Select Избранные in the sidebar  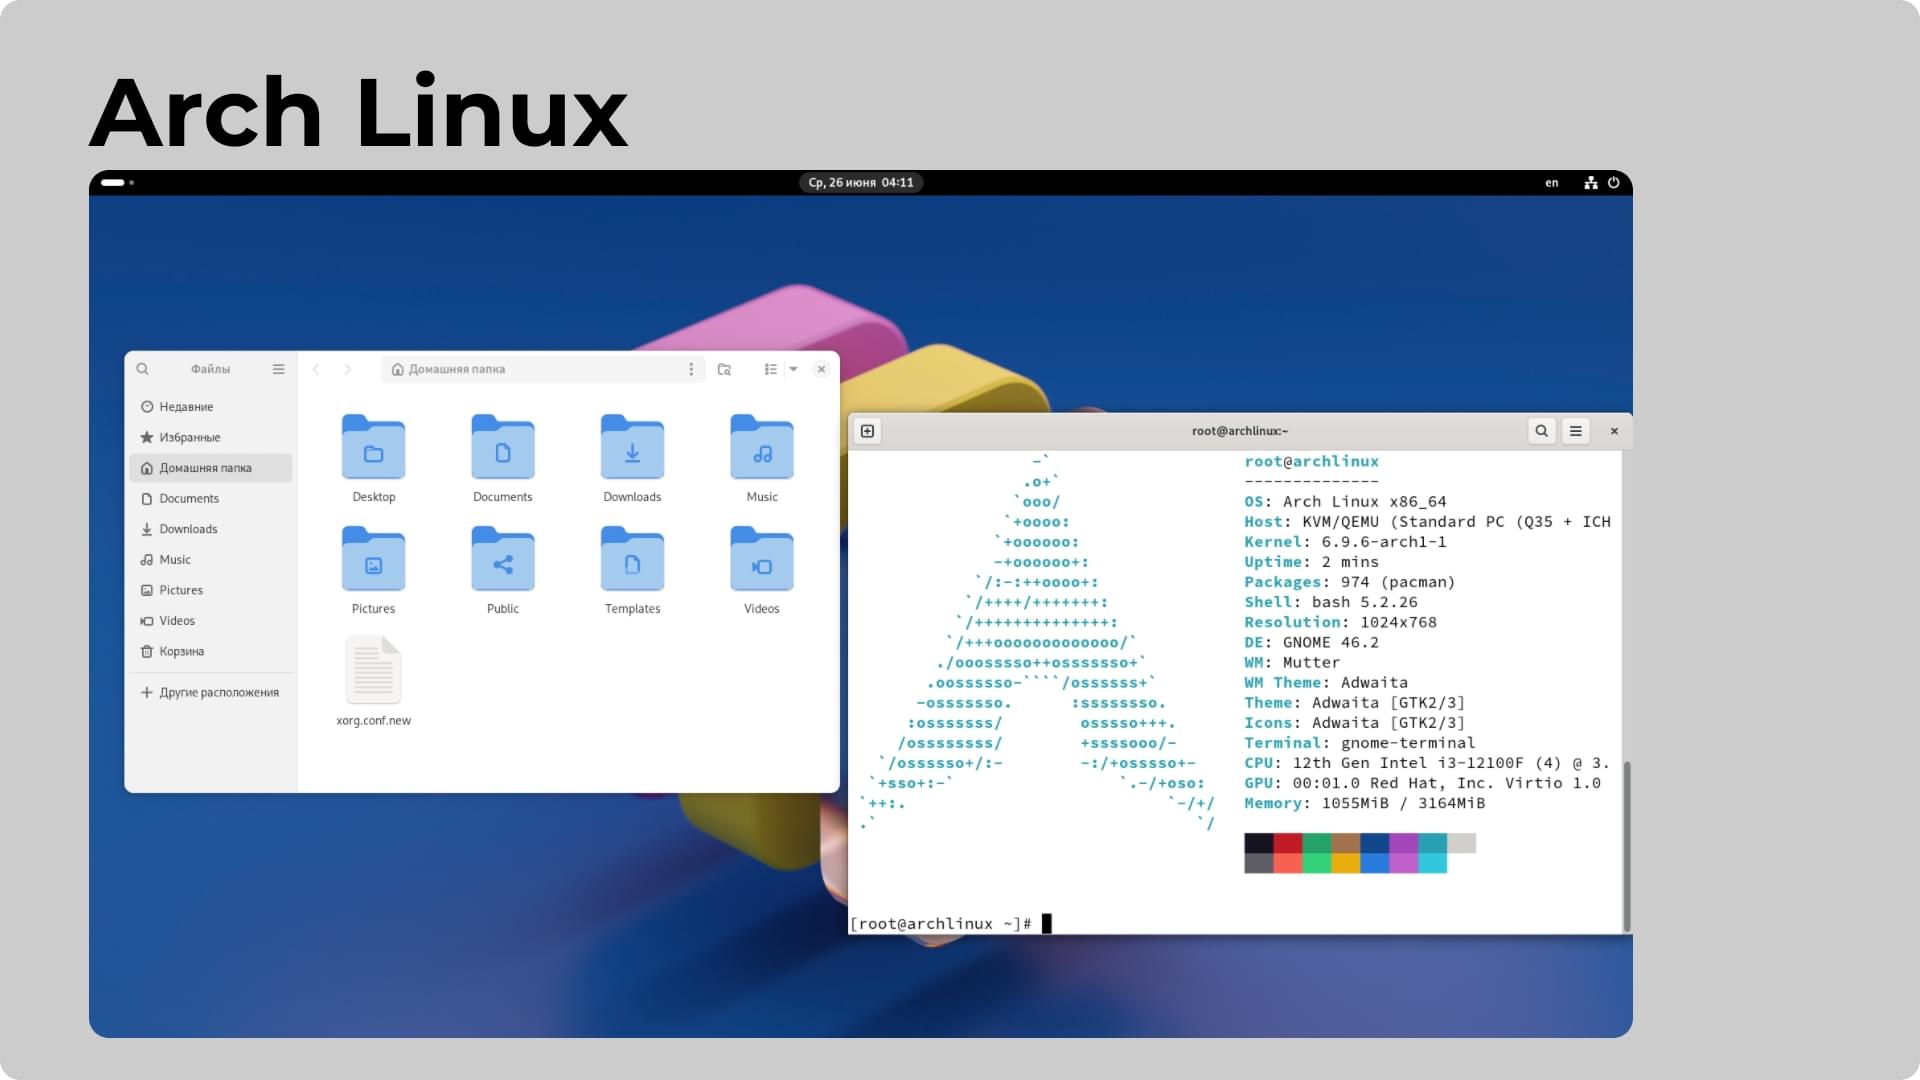click(x=210, y=437)
